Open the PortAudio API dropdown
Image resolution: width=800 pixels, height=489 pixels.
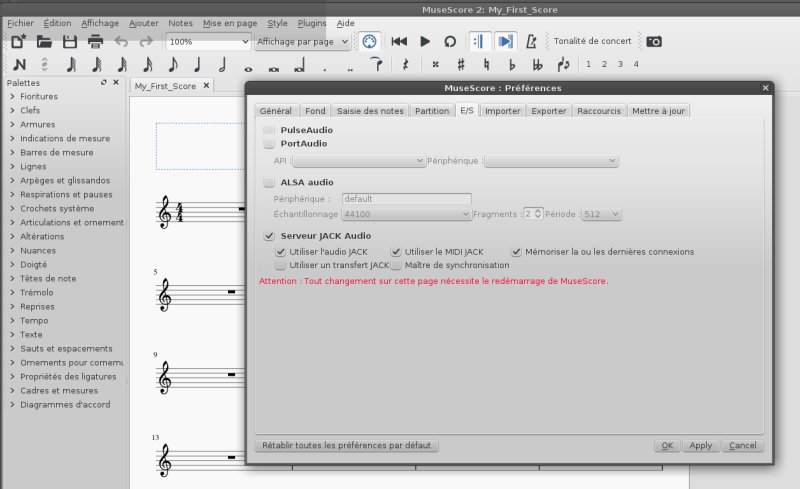coord(359,161)
